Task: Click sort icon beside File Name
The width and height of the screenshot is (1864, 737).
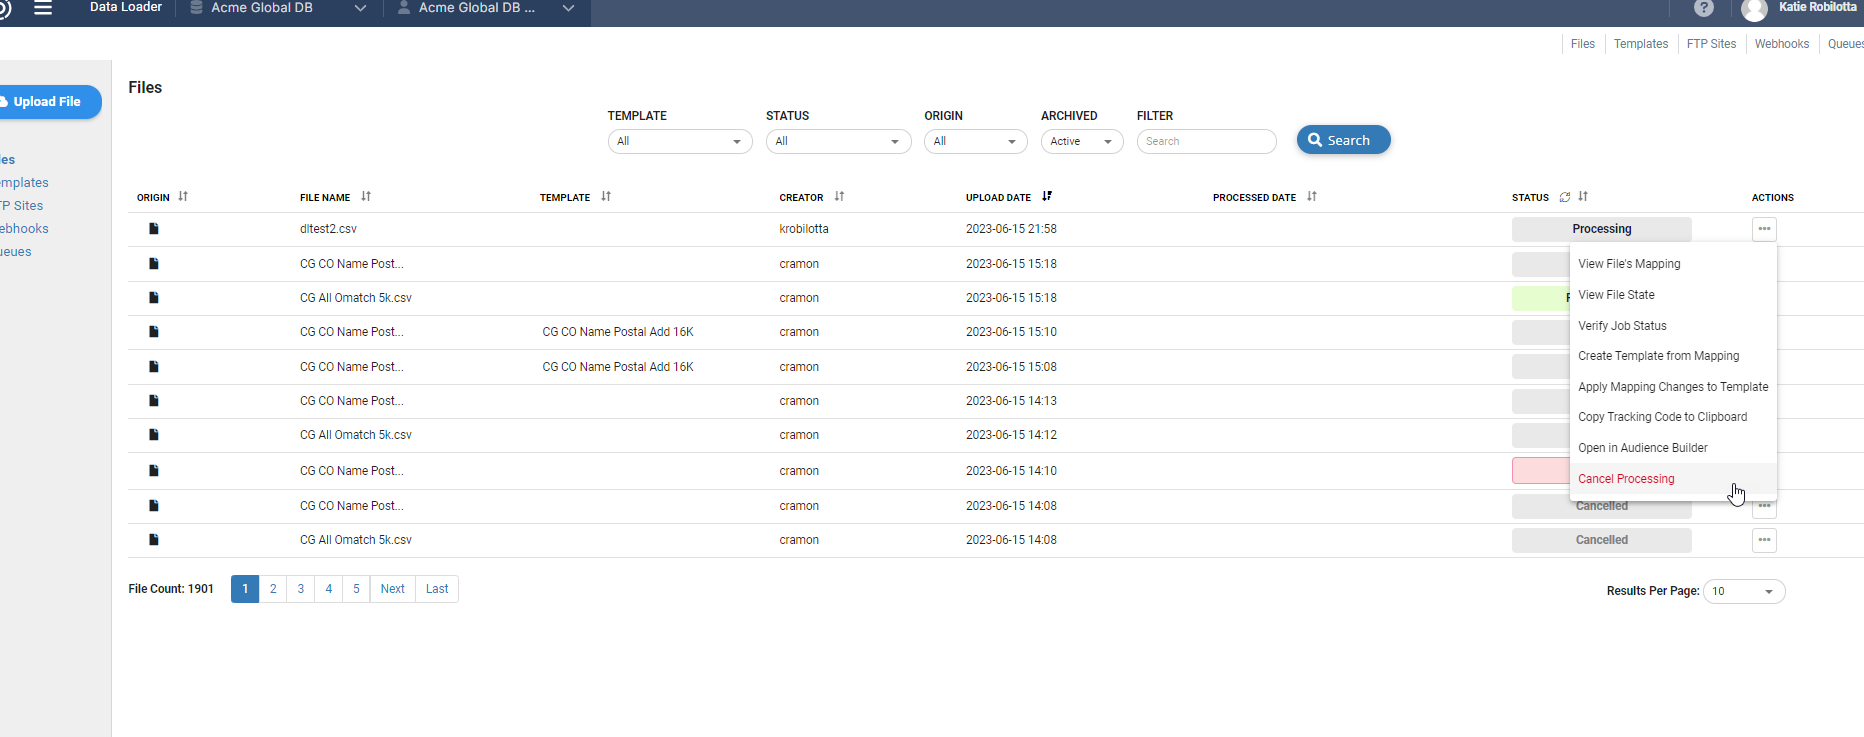Action: point(366,197)
